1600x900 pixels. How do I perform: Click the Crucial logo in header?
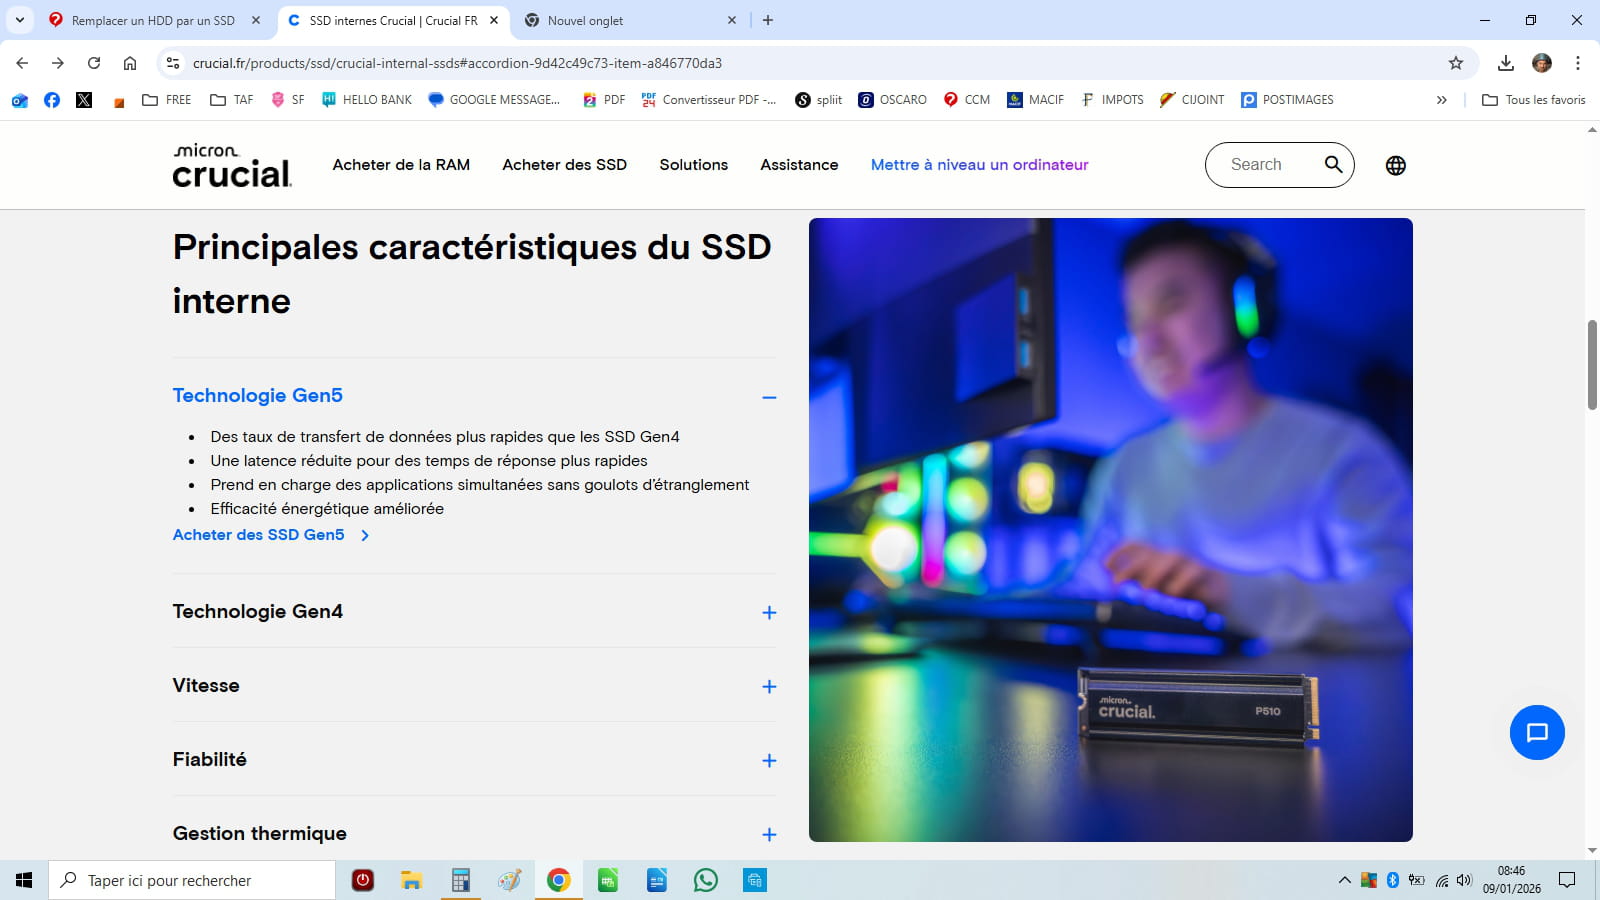coord(232,166)
